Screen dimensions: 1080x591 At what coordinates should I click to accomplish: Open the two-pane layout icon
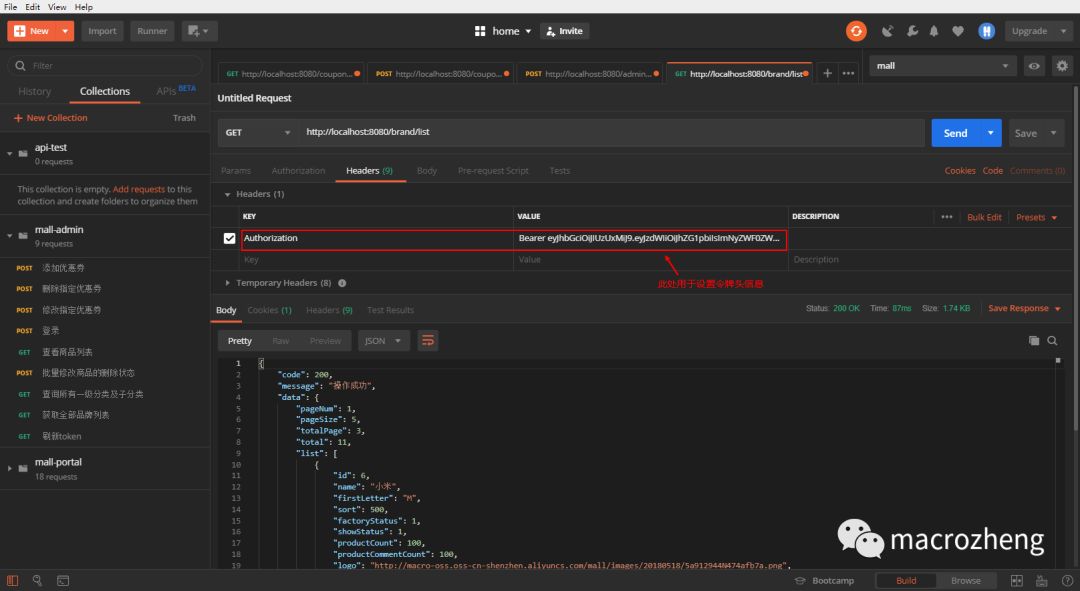coord(1017,581)
